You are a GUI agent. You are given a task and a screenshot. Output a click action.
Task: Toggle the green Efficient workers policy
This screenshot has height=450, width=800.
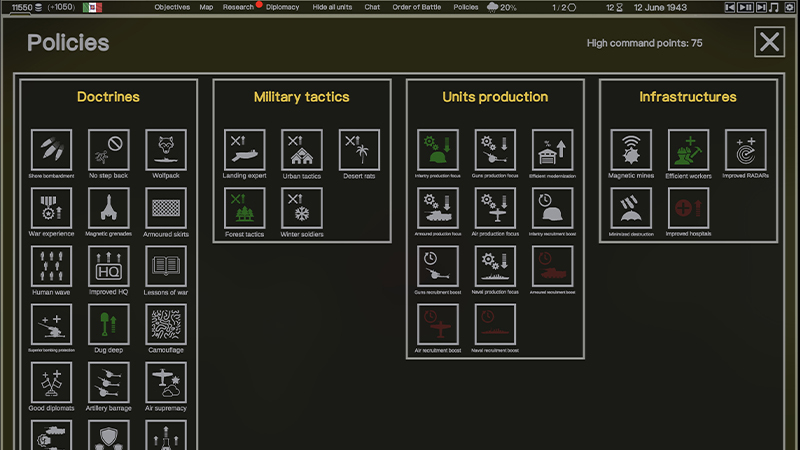tap(688, 149)
